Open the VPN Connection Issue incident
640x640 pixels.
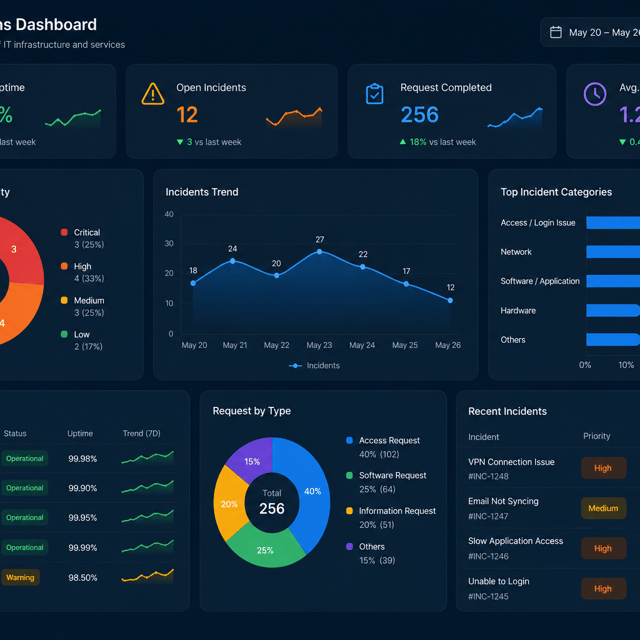coord(511,462)
